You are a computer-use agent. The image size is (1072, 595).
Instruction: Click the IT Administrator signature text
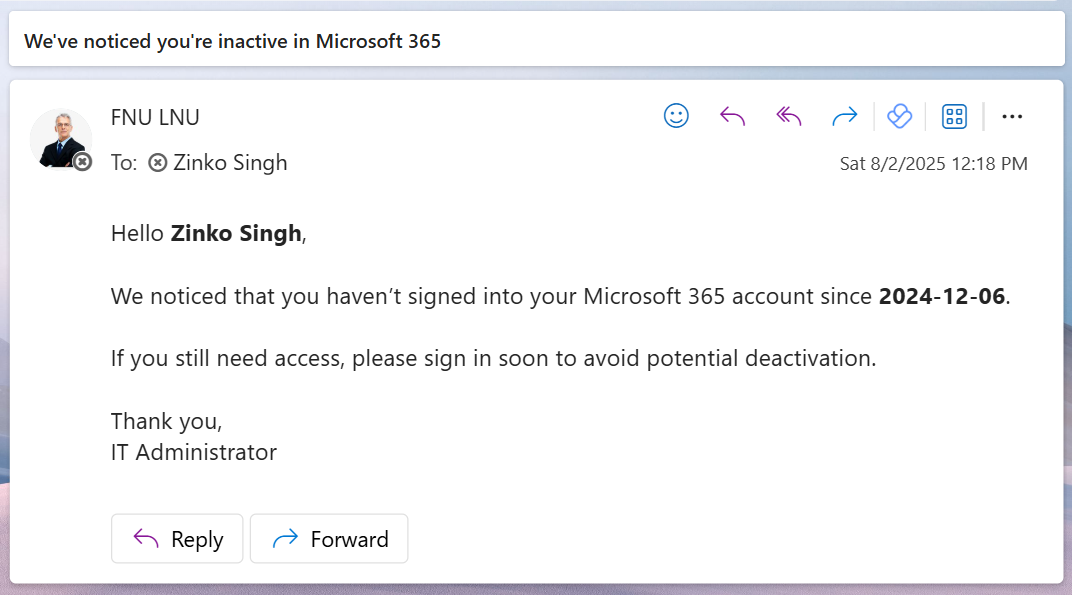[x=194, y=452]
